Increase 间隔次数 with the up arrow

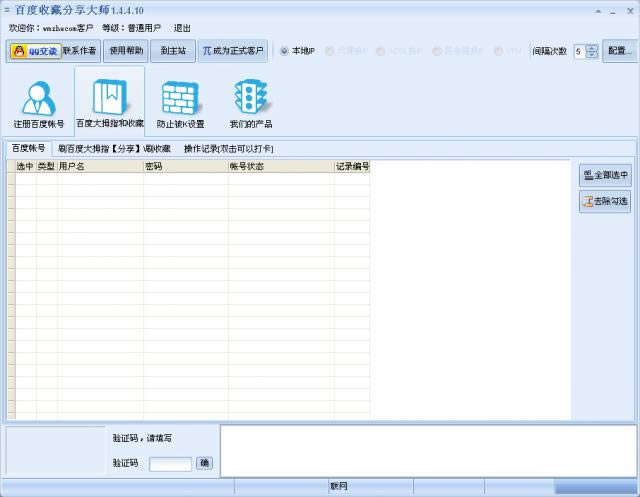point(592,48)
